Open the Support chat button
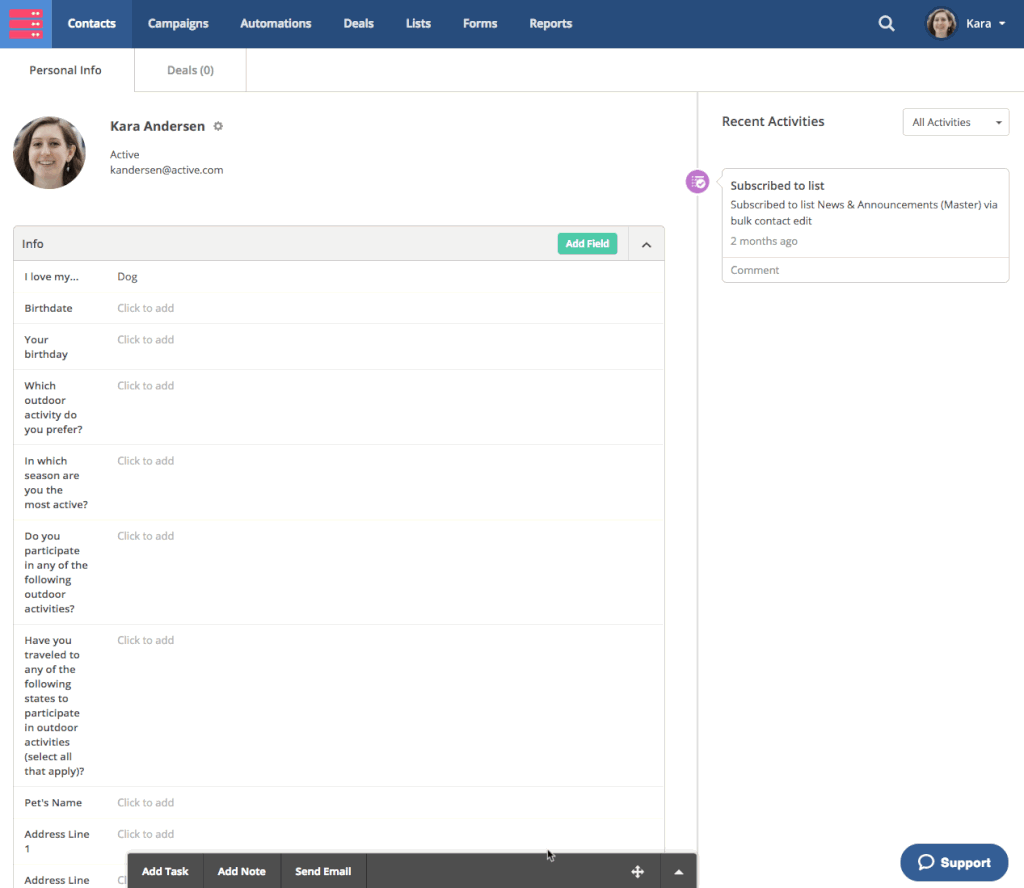Image resolution: width=1024 pixels, height=888 pixels. (x=954, y=863)
